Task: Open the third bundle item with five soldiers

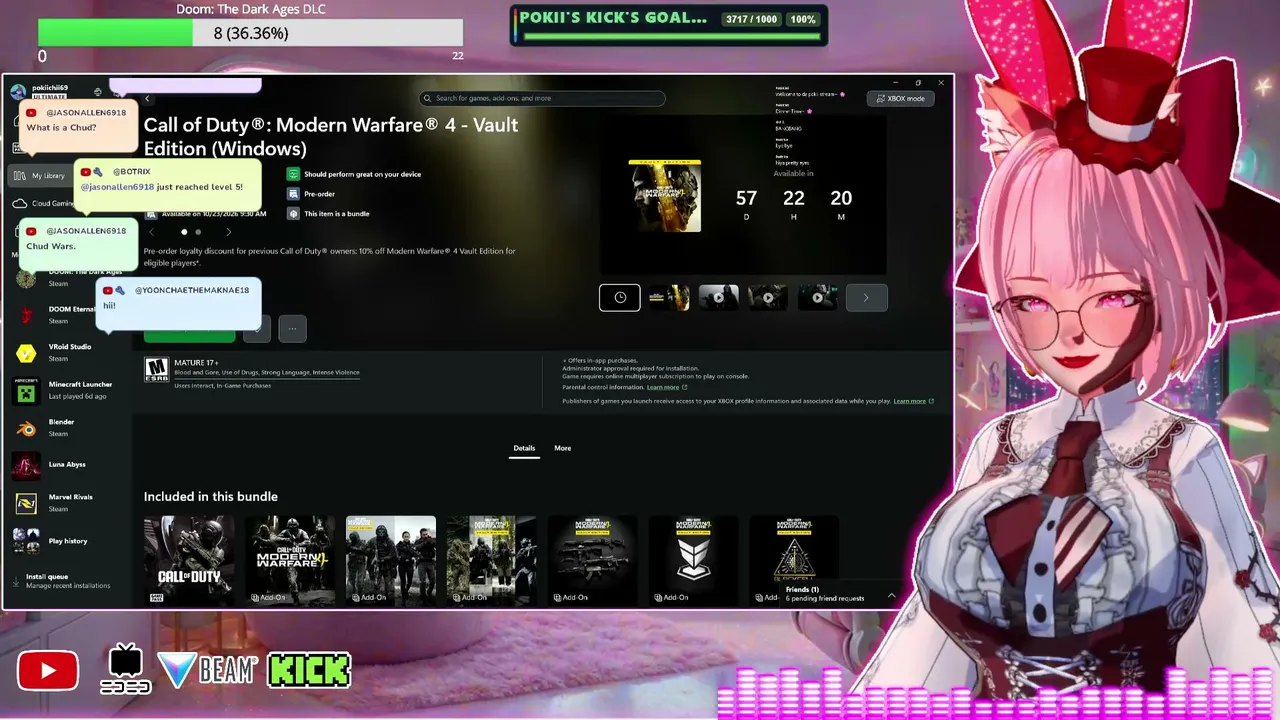Action: tap(391, 560)
